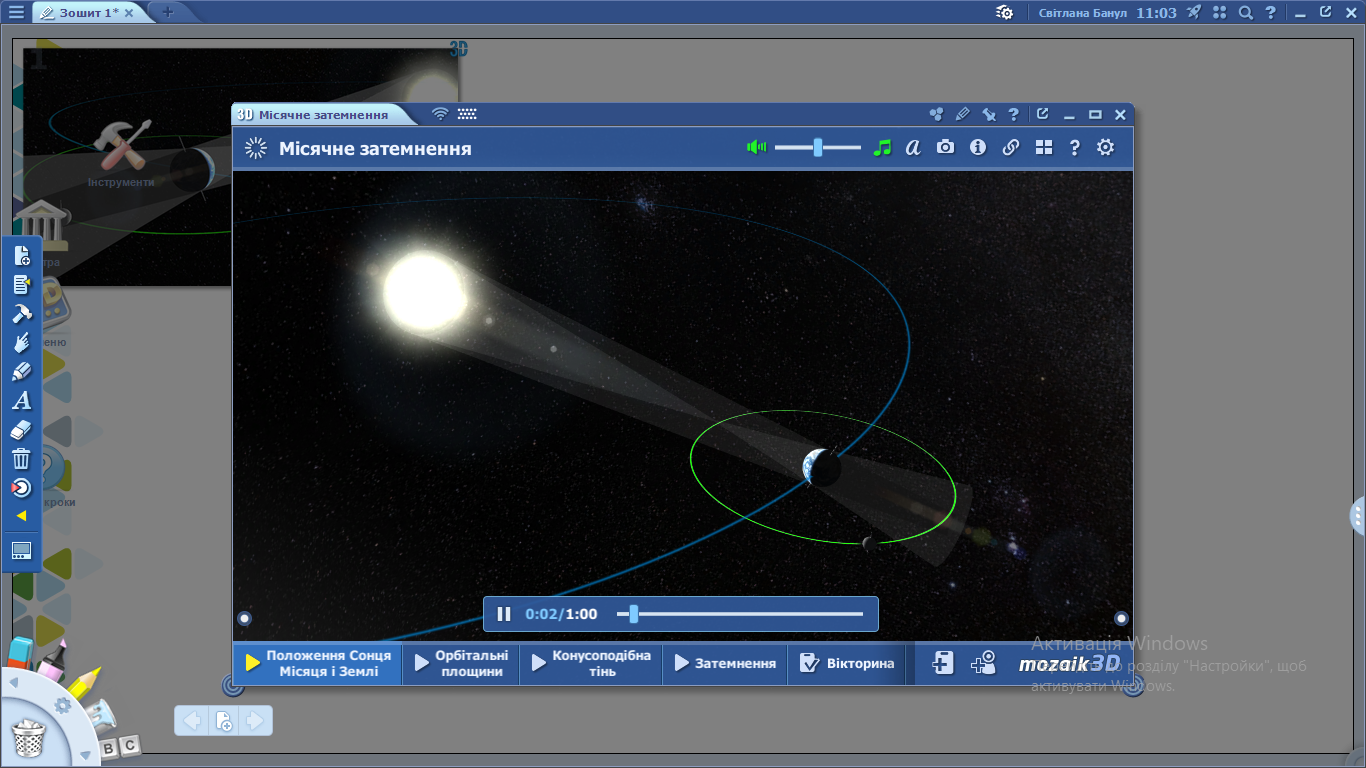
Task: Take a snapshot with the camera icon
Action: coord(945,147)
